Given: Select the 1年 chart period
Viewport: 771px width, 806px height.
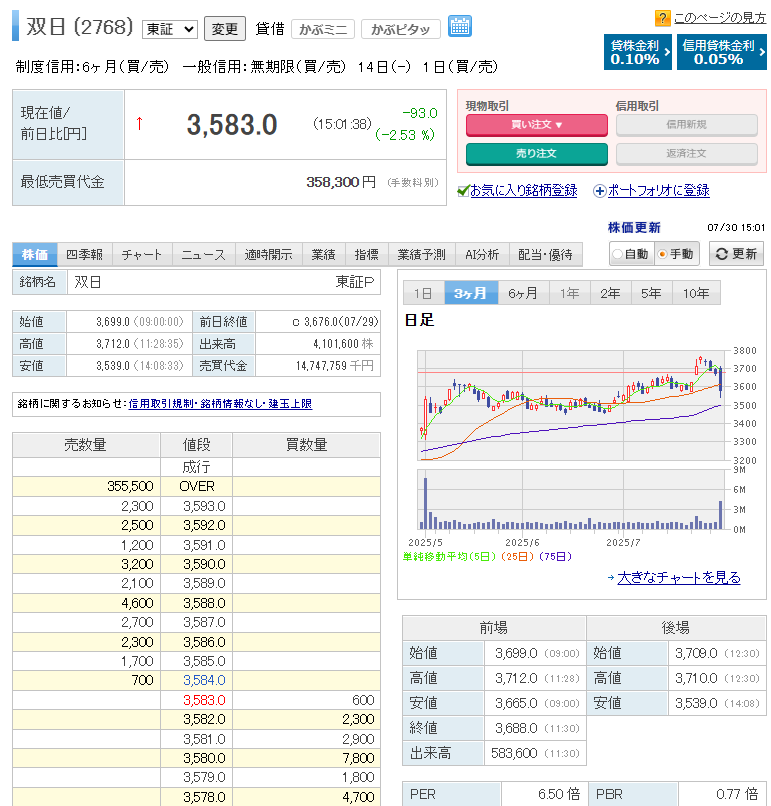Looking at the screenshot, I should [570, 293].
